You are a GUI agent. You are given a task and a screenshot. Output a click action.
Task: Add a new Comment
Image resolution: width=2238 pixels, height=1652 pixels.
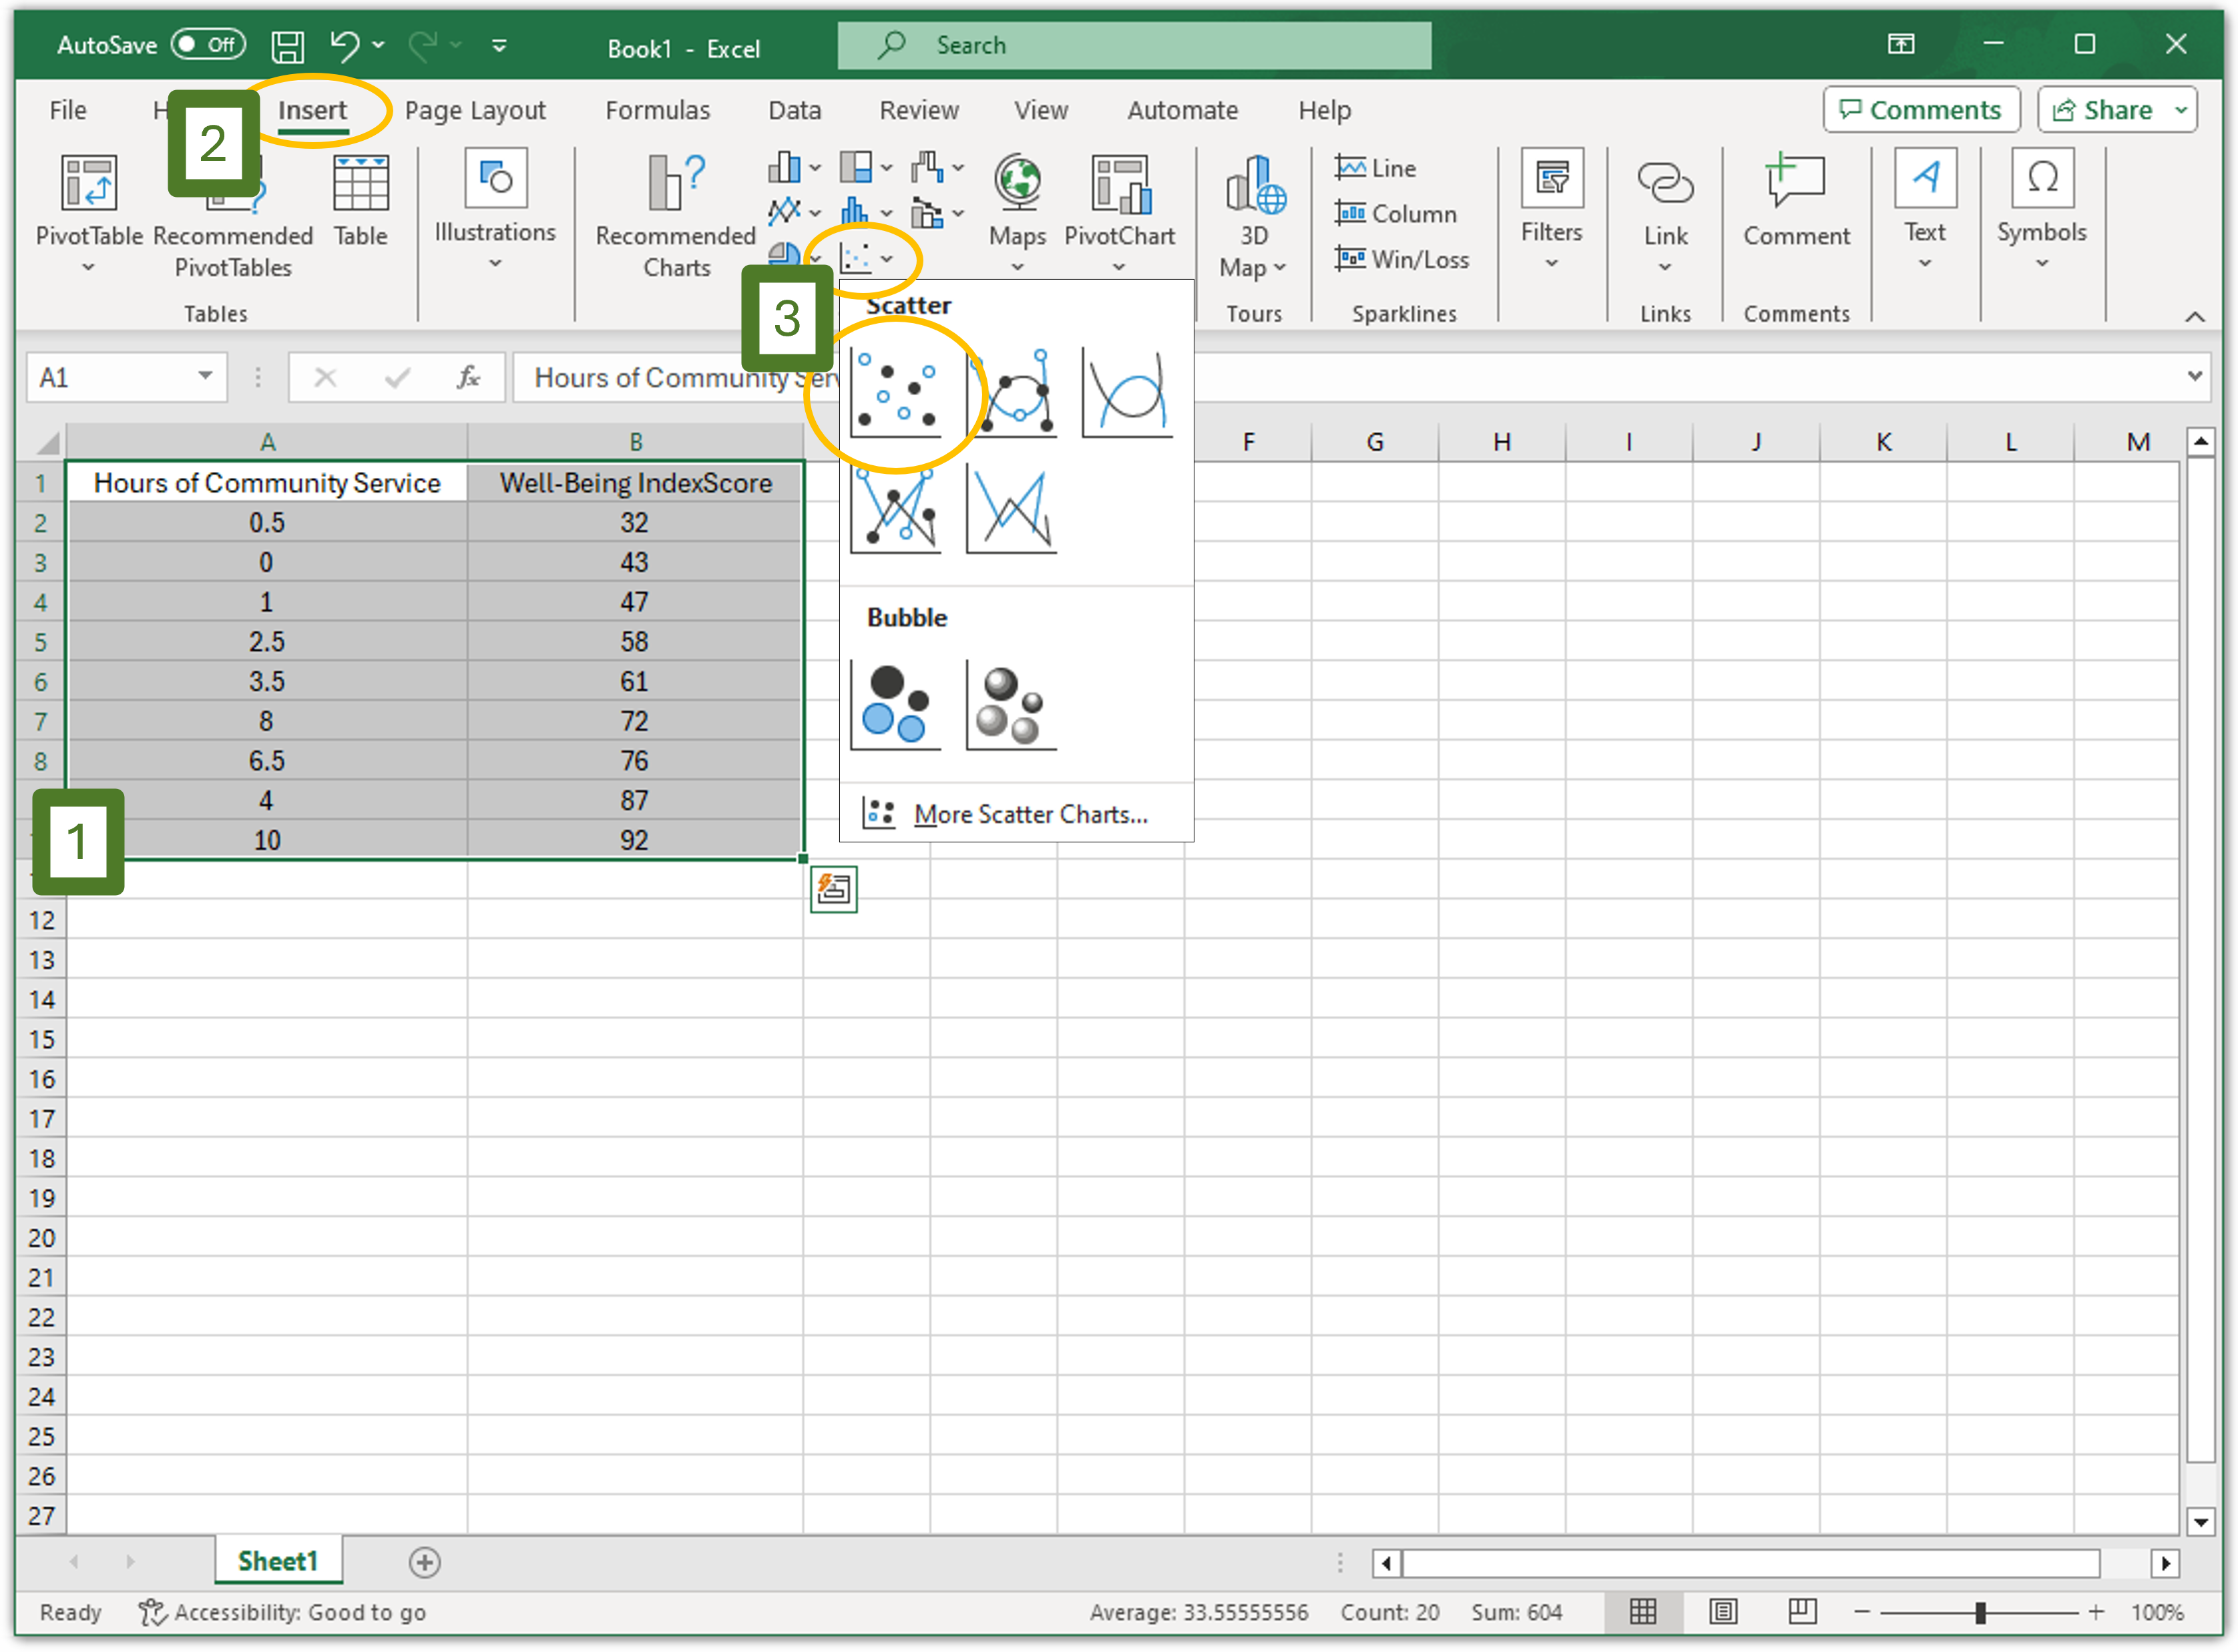[x=1796, y=200]
